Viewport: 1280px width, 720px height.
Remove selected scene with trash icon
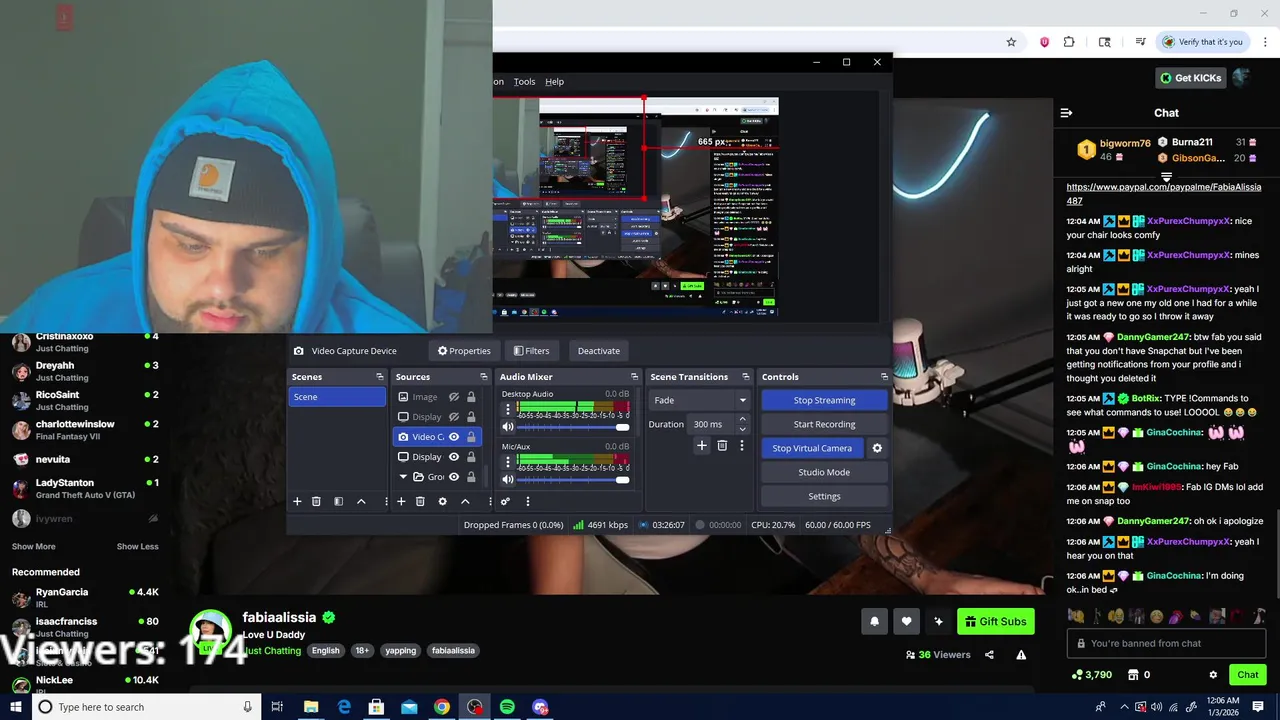pos(316,501)
